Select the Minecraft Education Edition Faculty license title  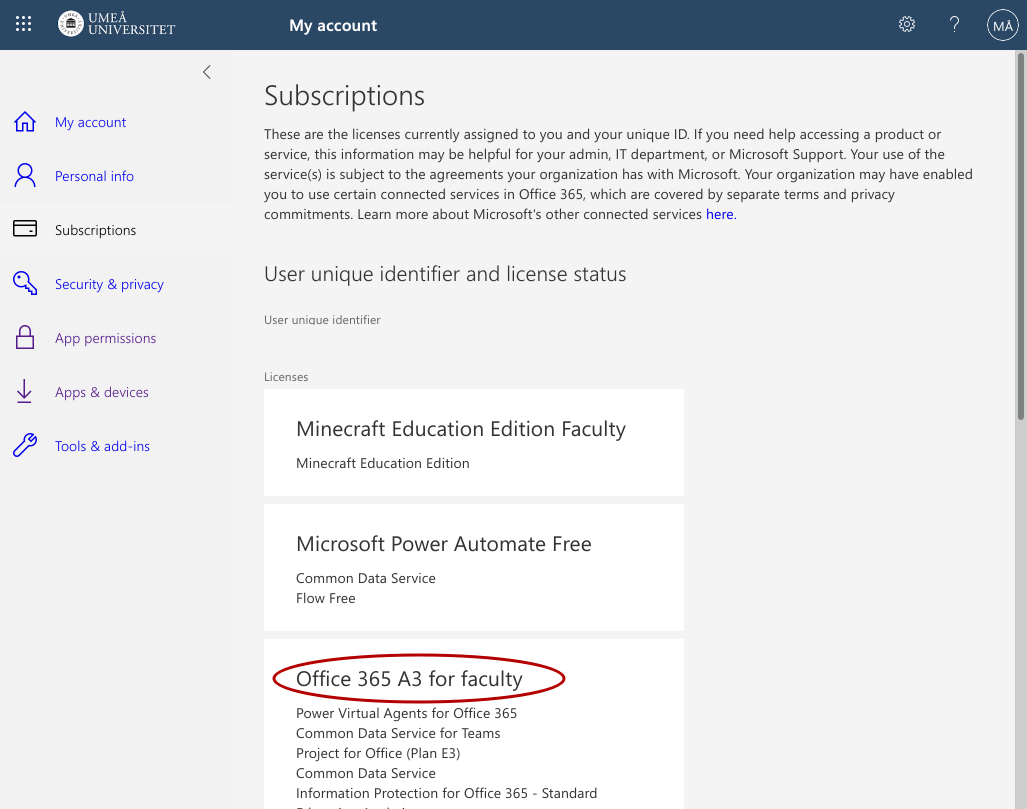tap(461, 429)
